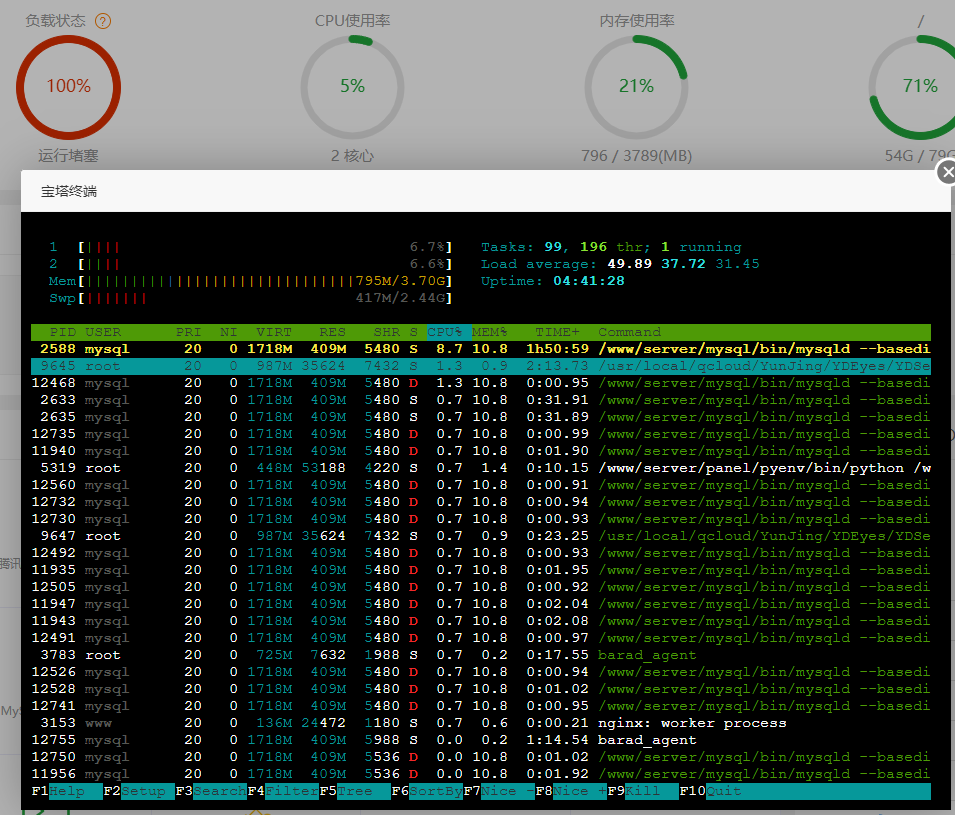Sort by the RES column header
Image resolution: width=955 pixels, height=815 pixels.
(332, 332)
